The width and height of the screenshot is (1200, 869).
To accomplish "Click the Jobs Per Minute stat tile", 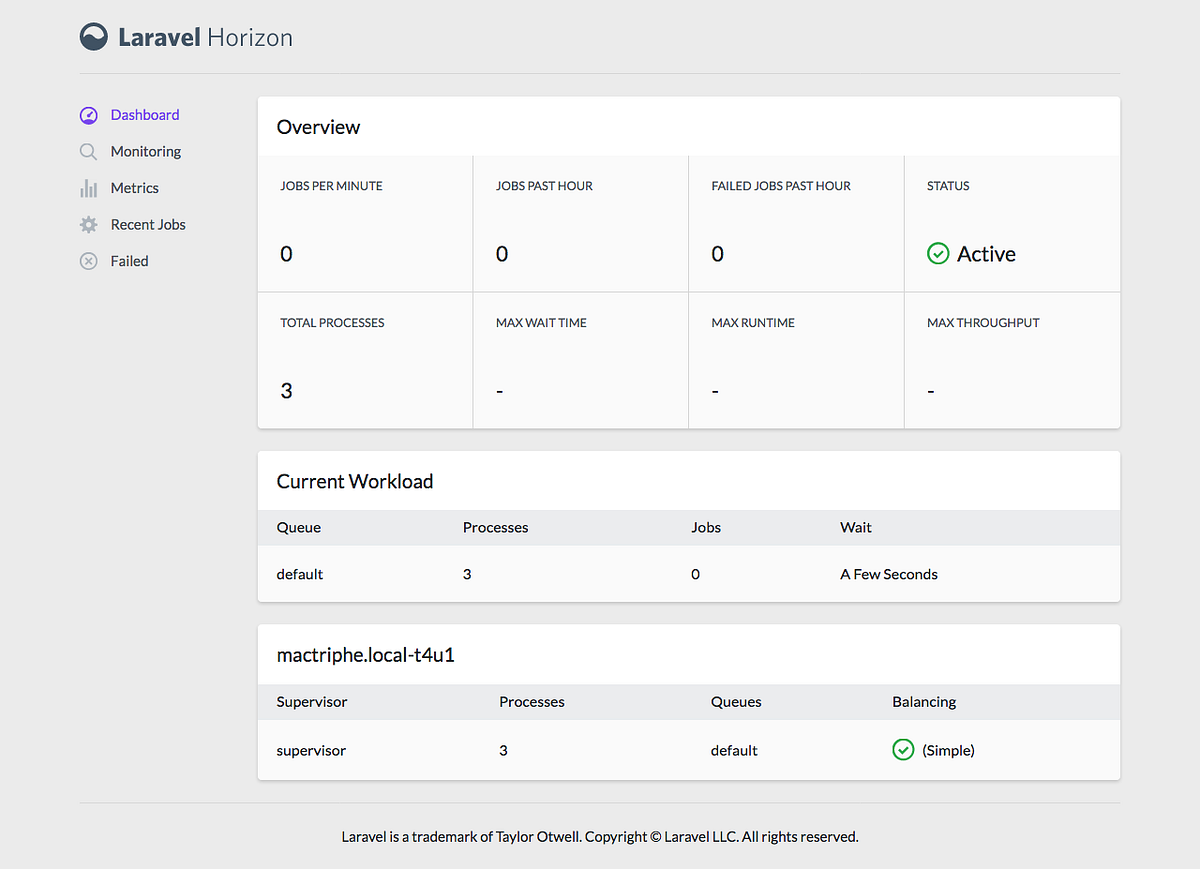I will [x=365, y=223].
